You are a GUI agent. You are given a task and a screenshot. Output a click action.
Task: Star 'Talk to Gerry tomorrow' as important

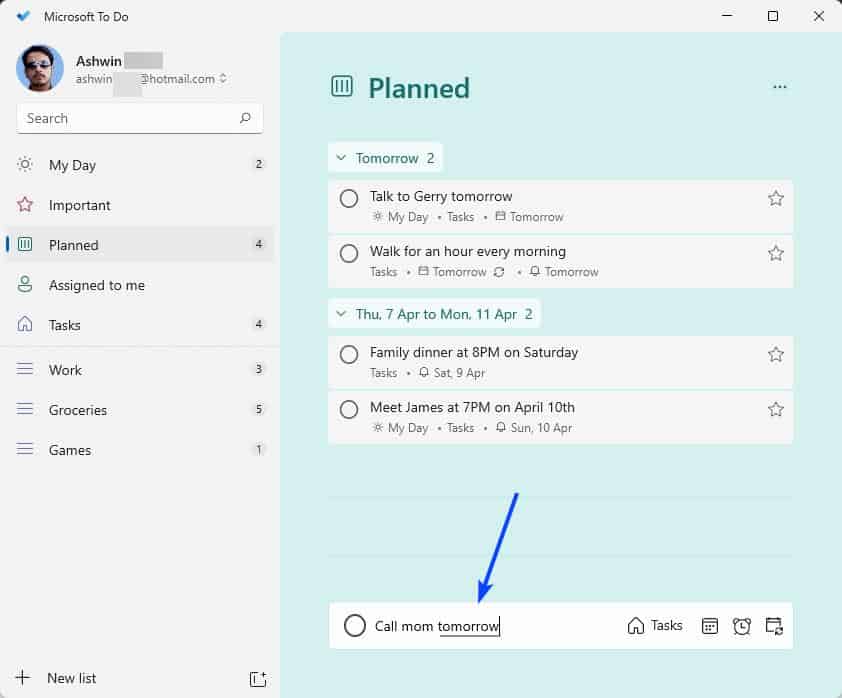(x=776, y=198)
